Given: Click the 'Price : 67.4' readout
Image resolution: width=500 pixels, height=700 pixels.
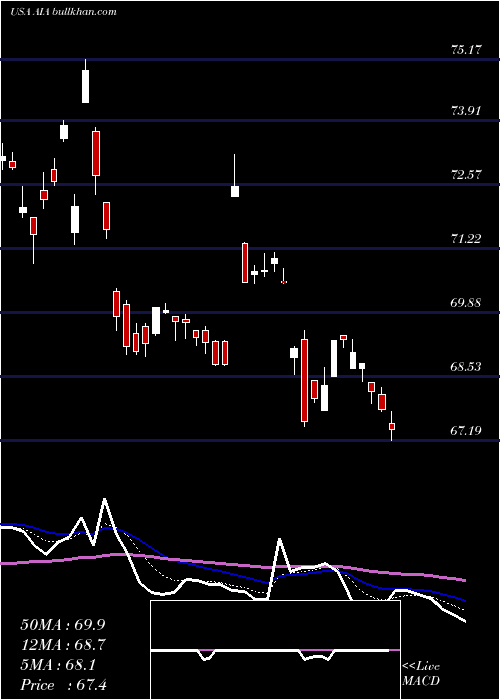Looking at the screenshot, I should pyautogui.click(x=63, y=685).
